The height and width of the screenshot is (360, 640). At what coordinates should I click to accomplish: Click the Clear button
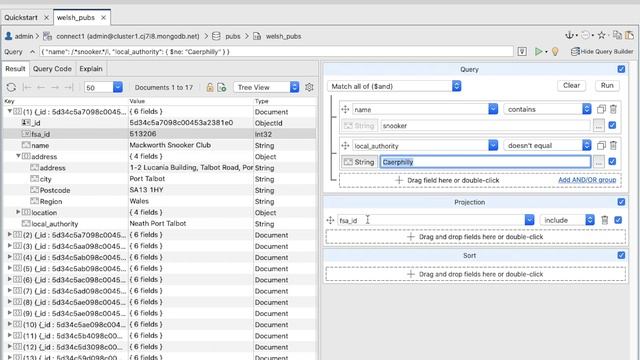click(571, 85)
